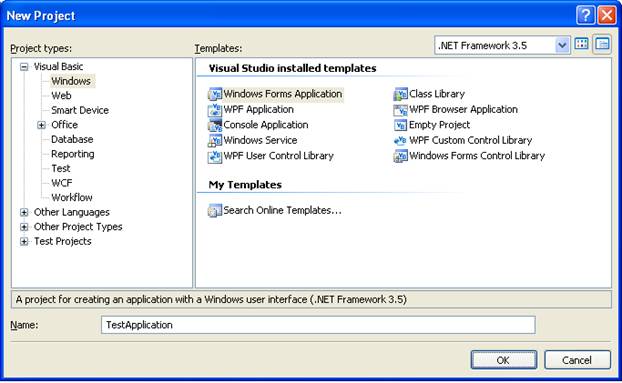Viewport: 622px width, 383px height.
Task: Click the project Name text field
Action: coord(318,325)
